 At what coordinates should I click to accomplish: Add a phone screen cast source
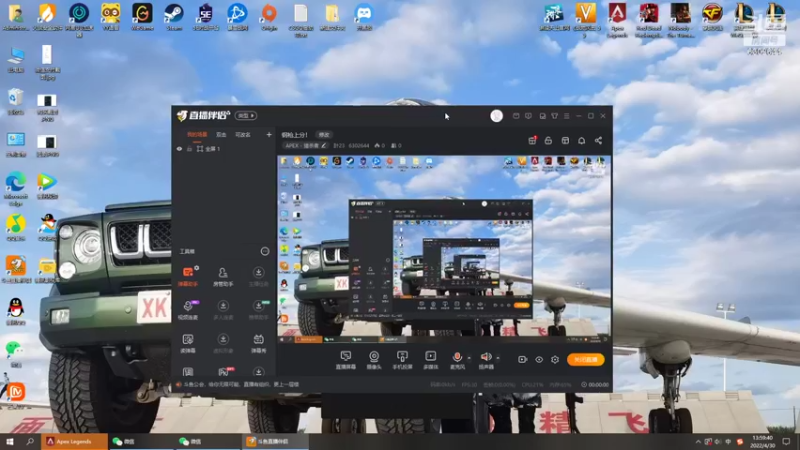[402, 360]
